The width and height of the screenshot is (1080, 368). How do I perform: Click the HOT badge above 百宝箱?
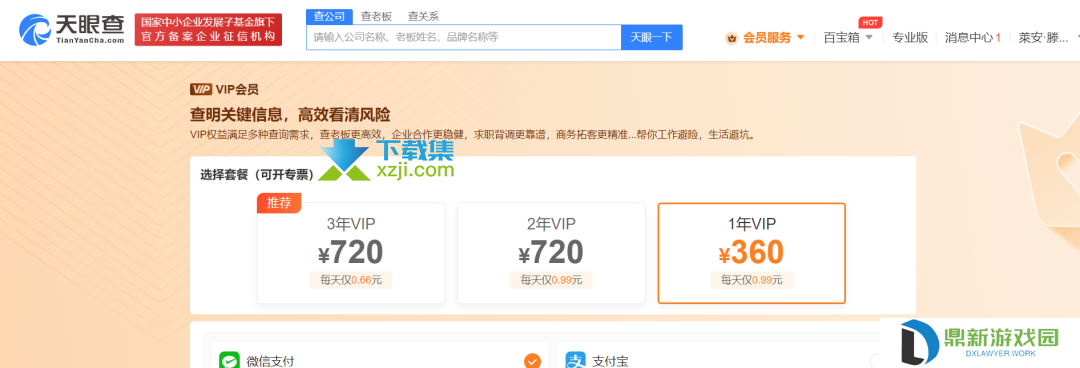click(x=871, y=23)
